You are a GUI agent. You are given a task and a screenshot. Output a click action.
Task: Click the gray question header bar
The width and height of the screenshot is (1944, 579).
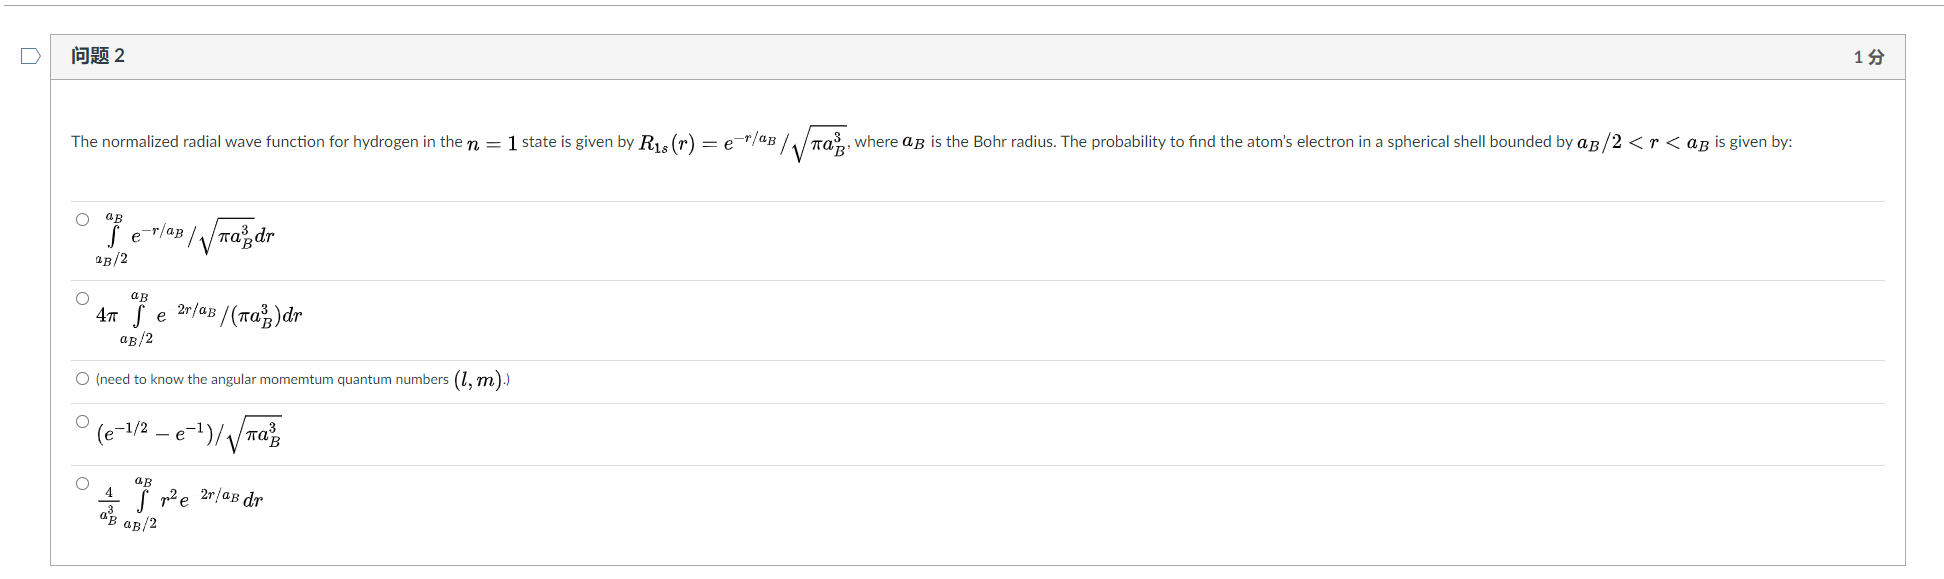coord(900,56)
